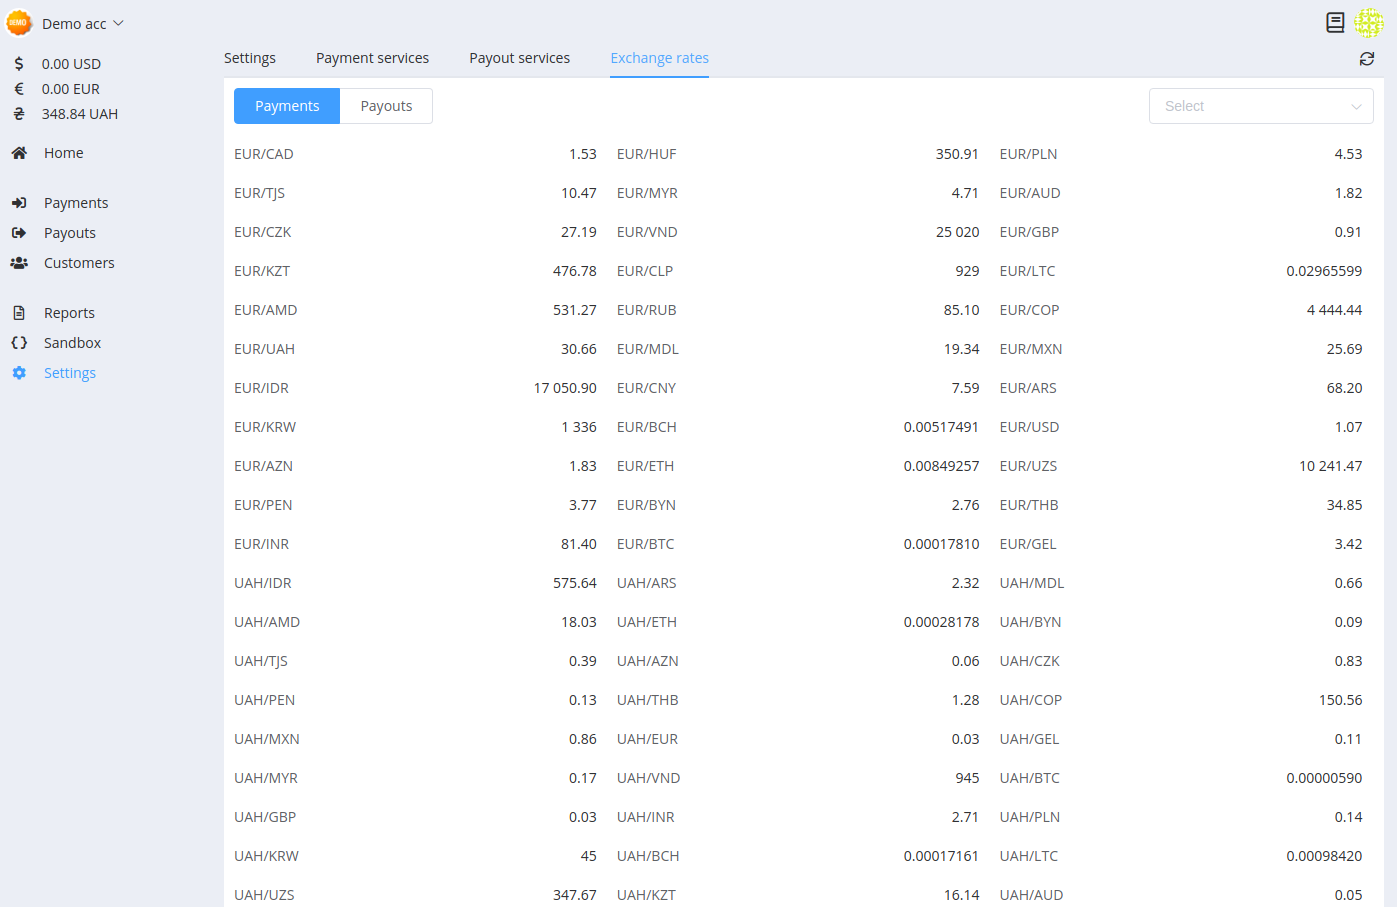Click the Payouts arrow icon in sidebar
Screen dimensions: 1397x907
(x=19, y=233)
